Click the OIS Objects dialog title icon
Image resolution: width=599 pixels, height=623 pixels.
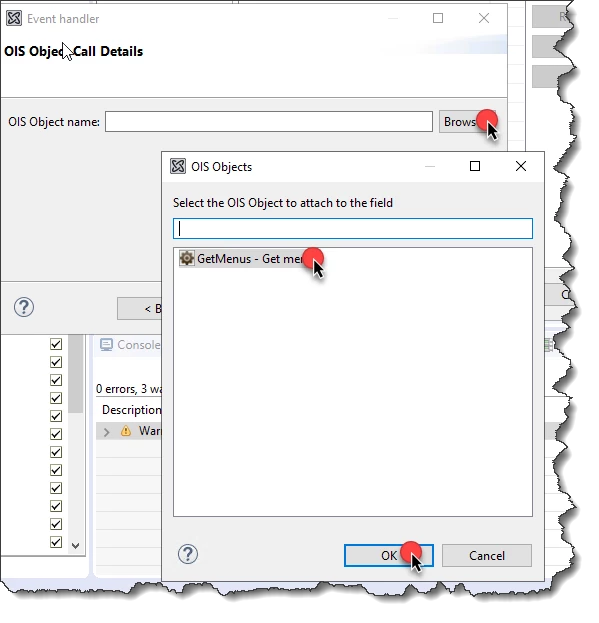178,166
